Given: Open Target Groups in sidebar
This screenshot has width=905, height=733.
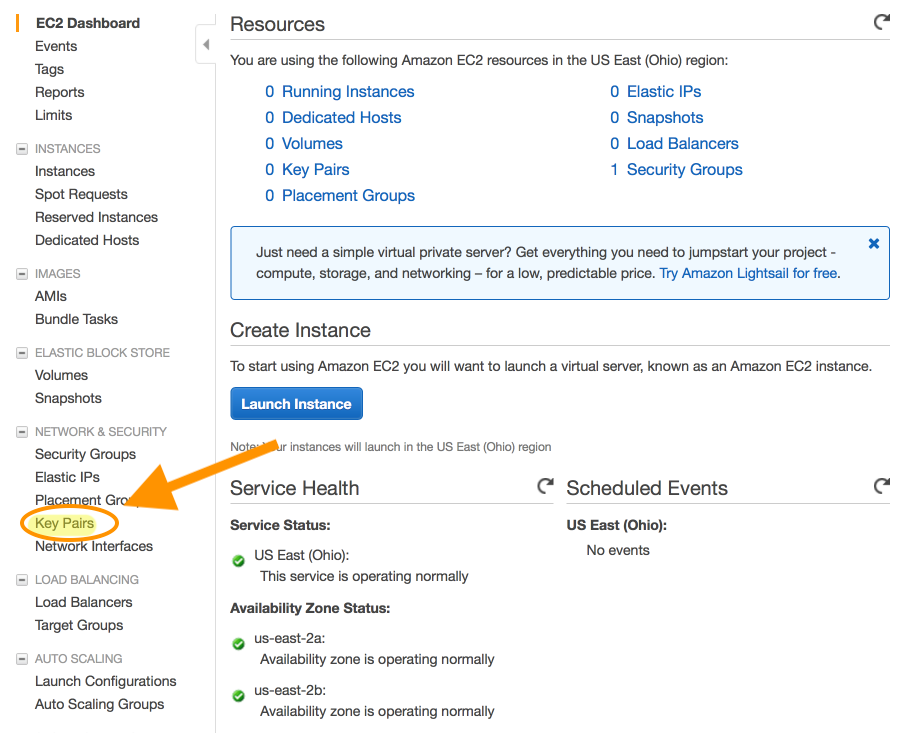Looking at the screenshot, I should (79, 625).
